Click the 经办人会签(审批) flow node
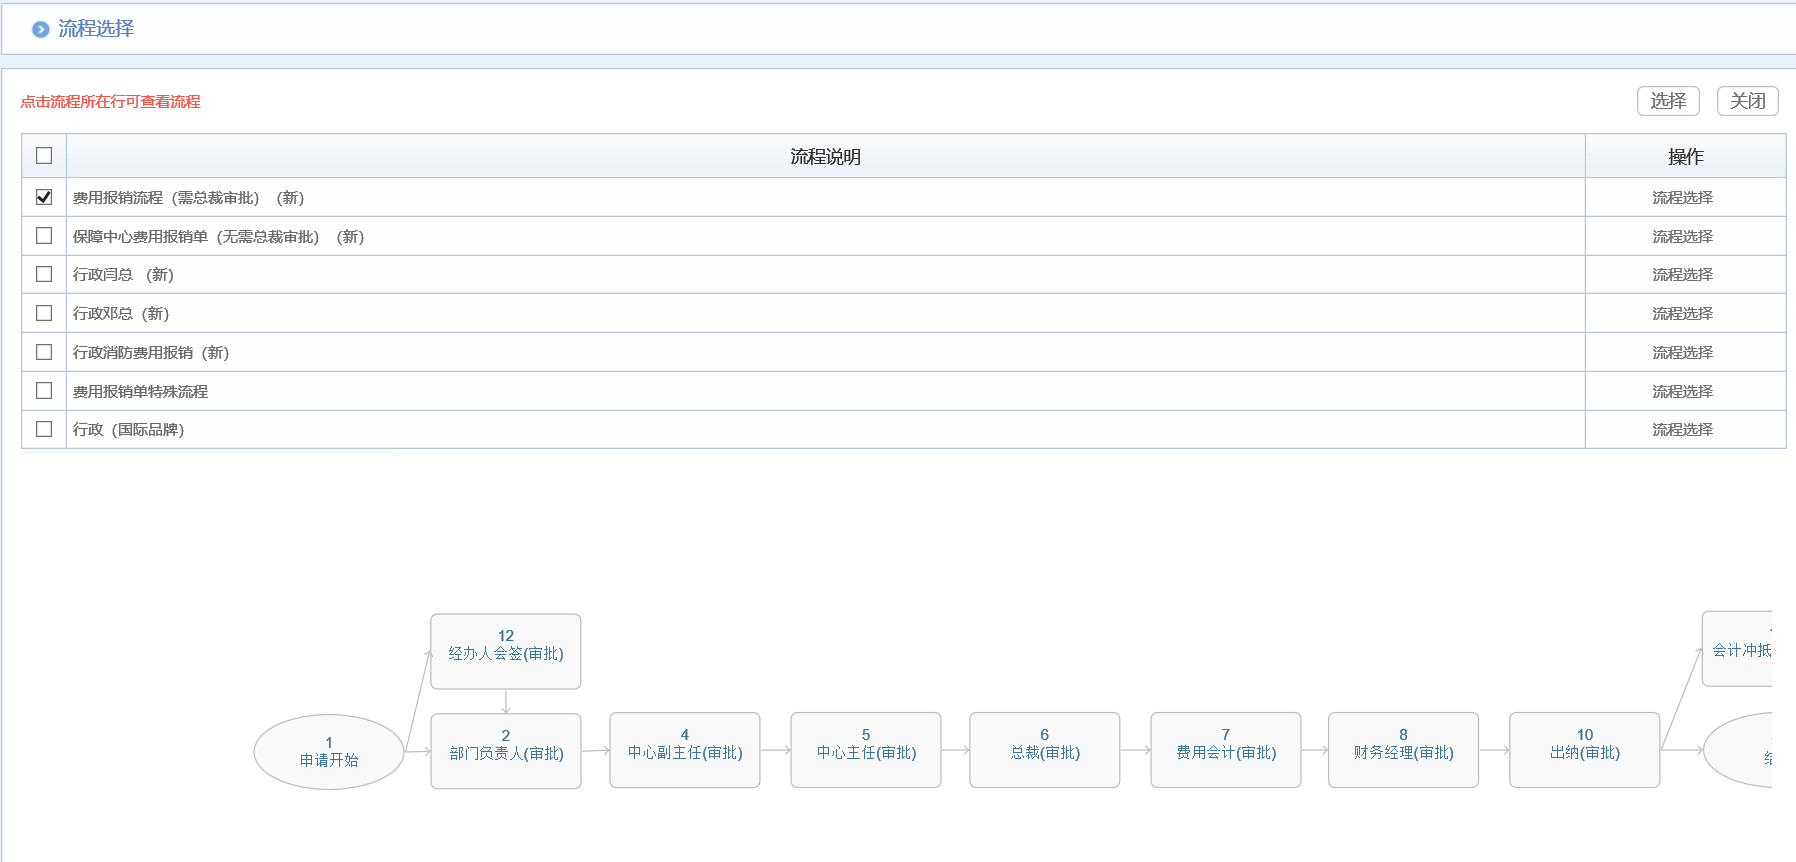Screen dimensions: 1796x862 tap(506, 651)
